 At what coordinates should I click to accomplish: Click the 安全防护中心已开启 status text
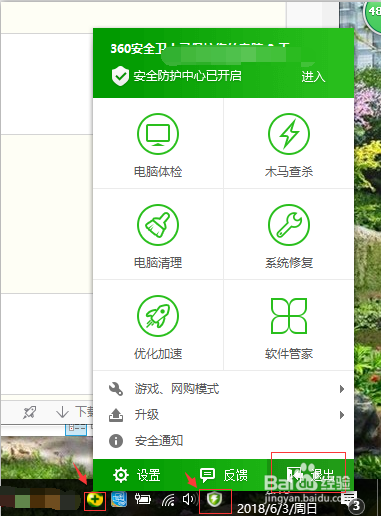point(188,76)
